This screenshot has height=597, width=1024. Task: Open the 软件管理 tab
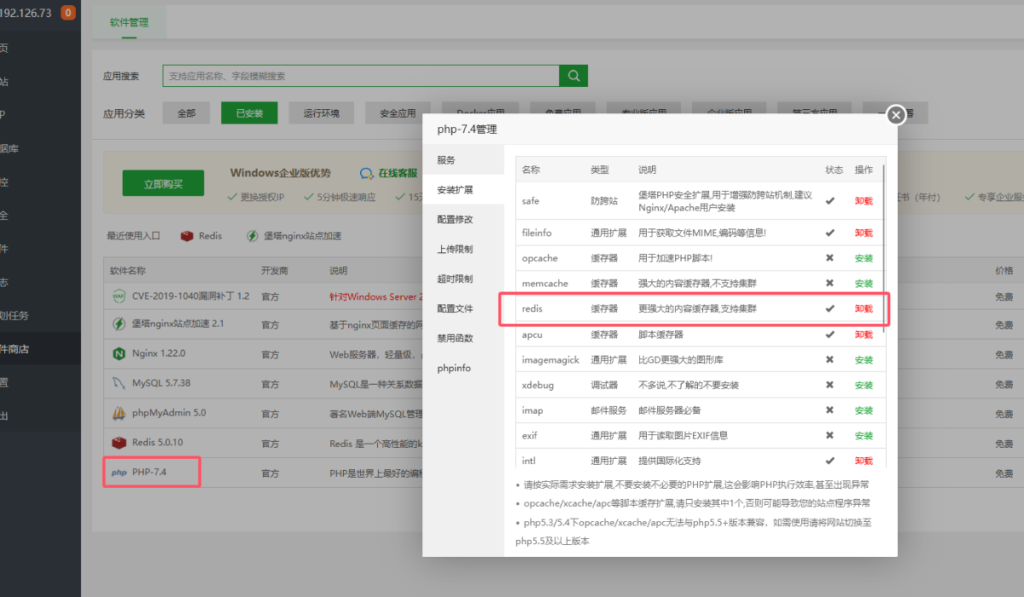tap(129, 22)
